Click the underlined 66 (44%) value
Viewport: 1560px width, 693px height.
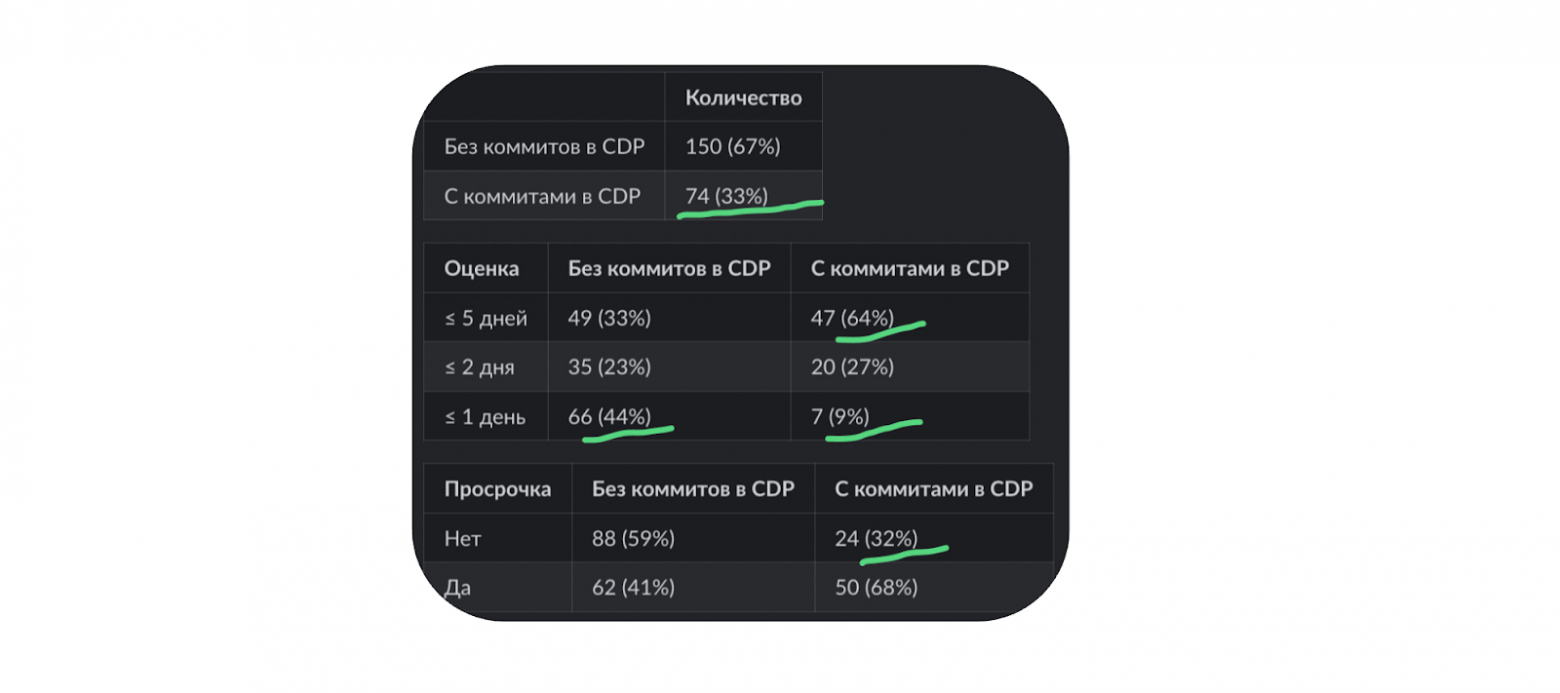coord(609,417)
